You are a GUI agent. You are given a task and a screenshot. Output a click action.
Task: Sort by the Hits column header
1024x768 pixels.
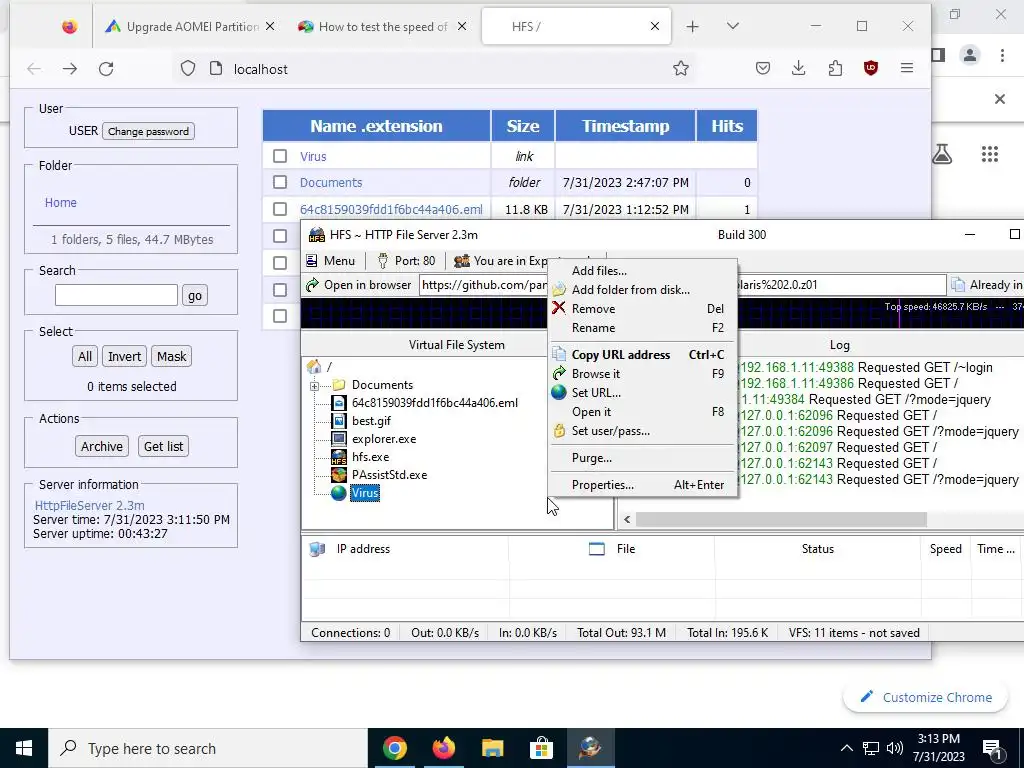coord(727,126)
